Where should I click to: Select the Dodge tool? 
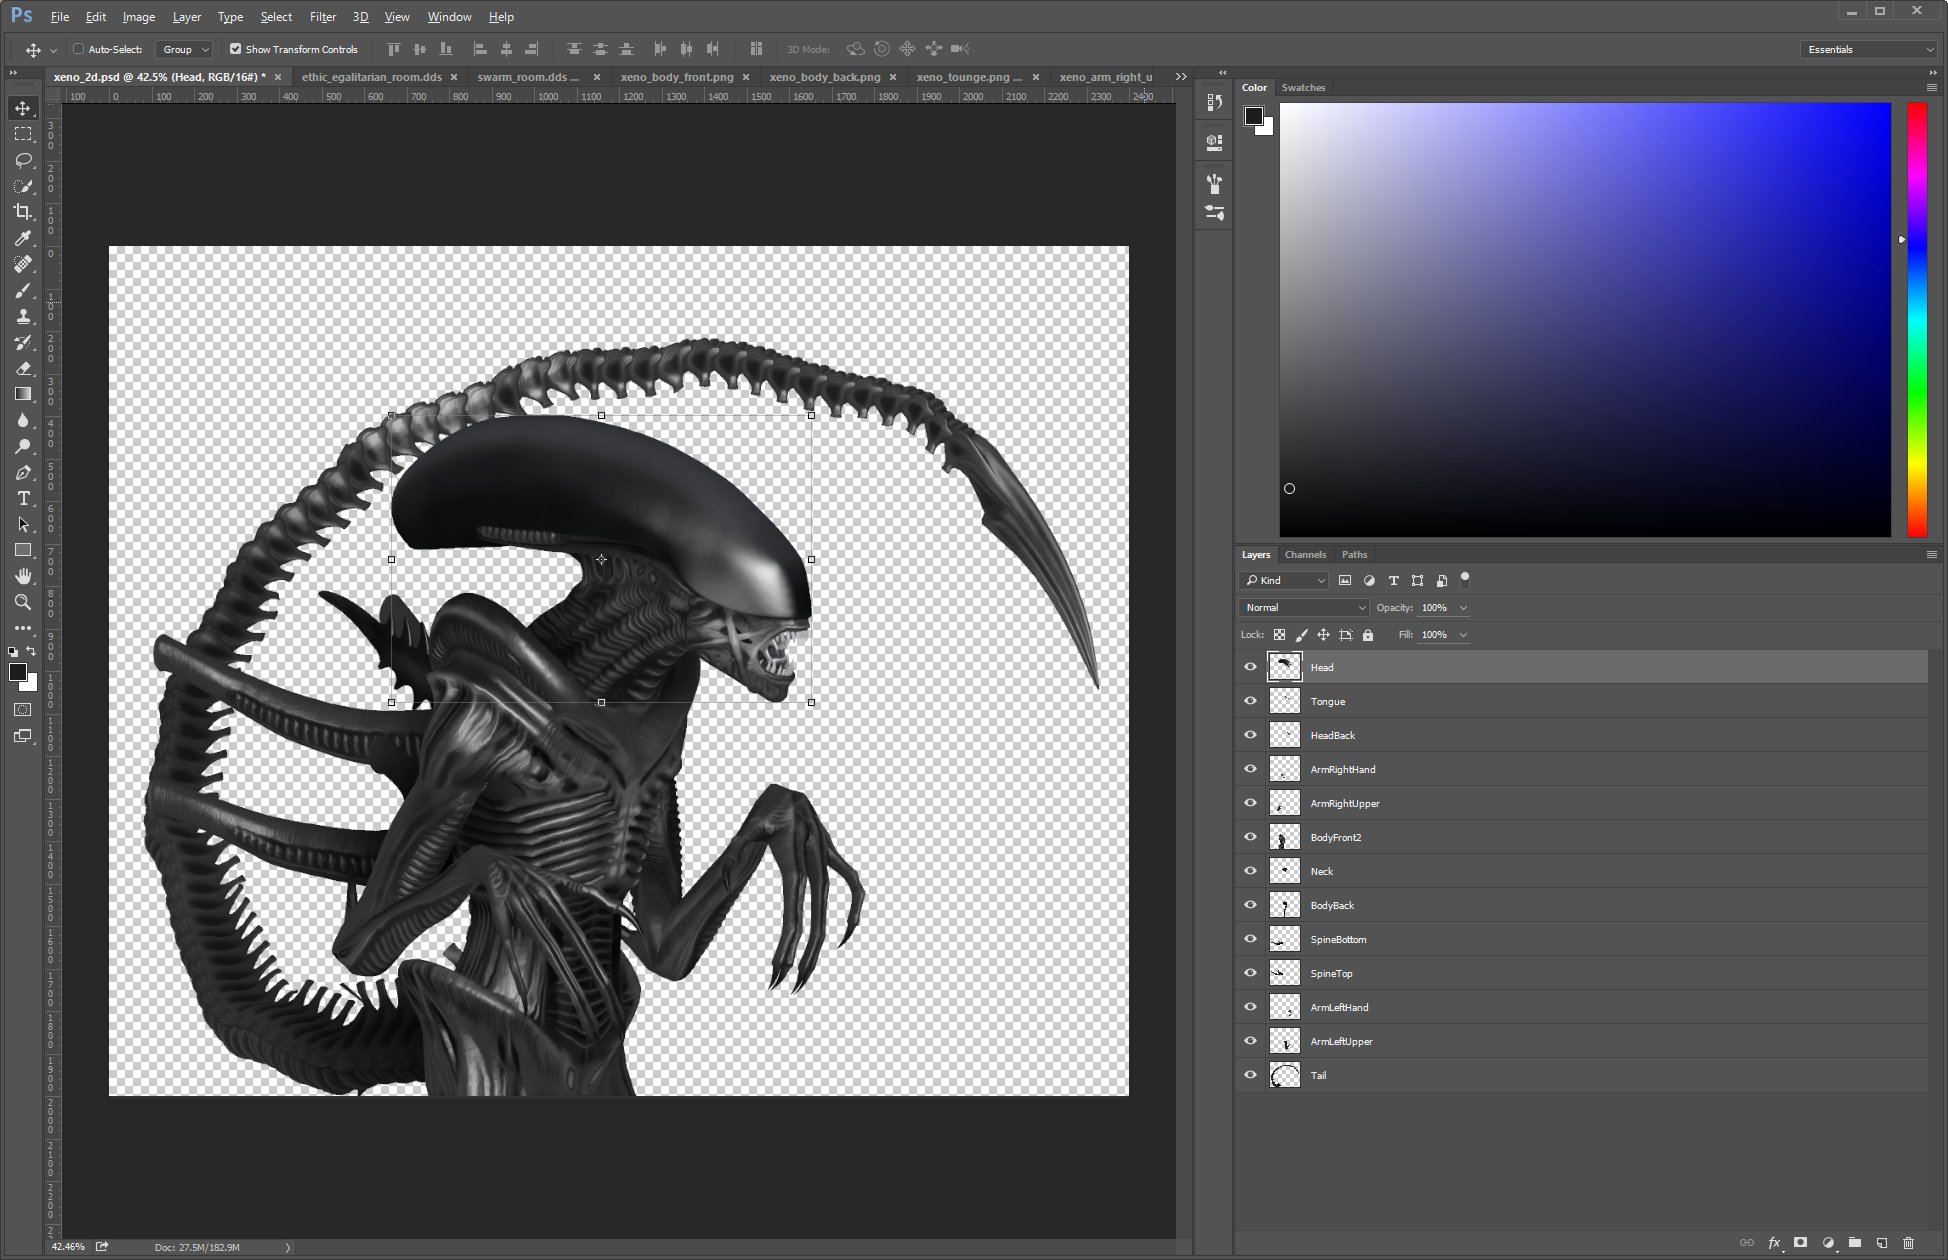coord(23,446)
